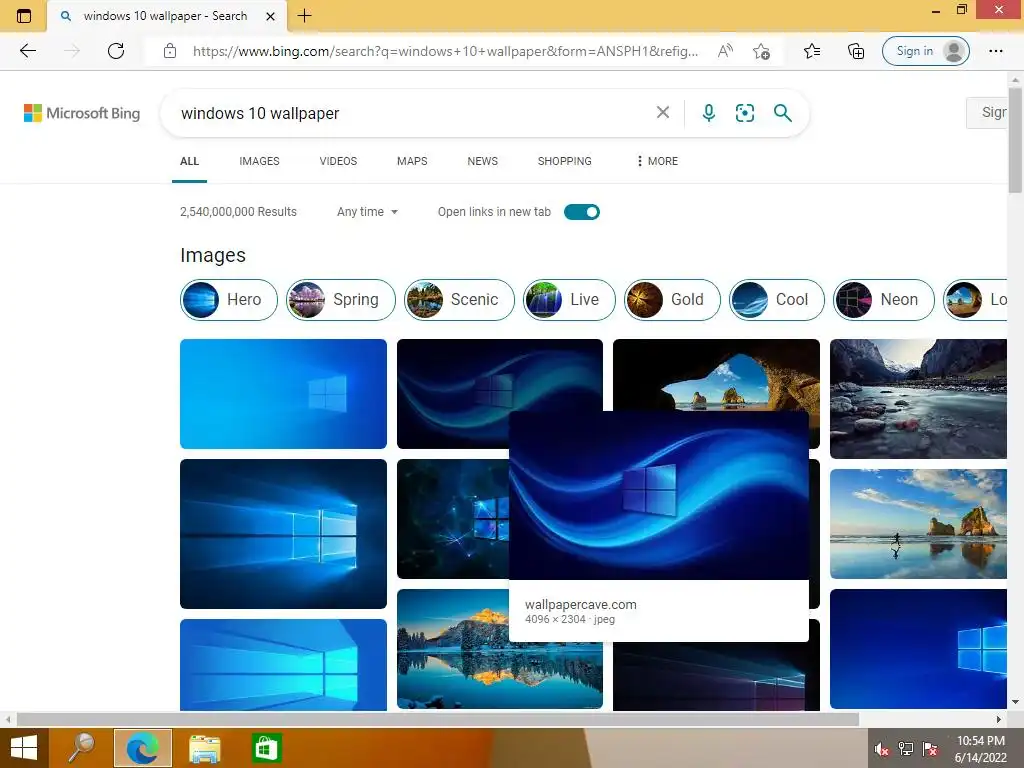
Task: Click the wallpapercave.com source link
Action: pos(581,605)
